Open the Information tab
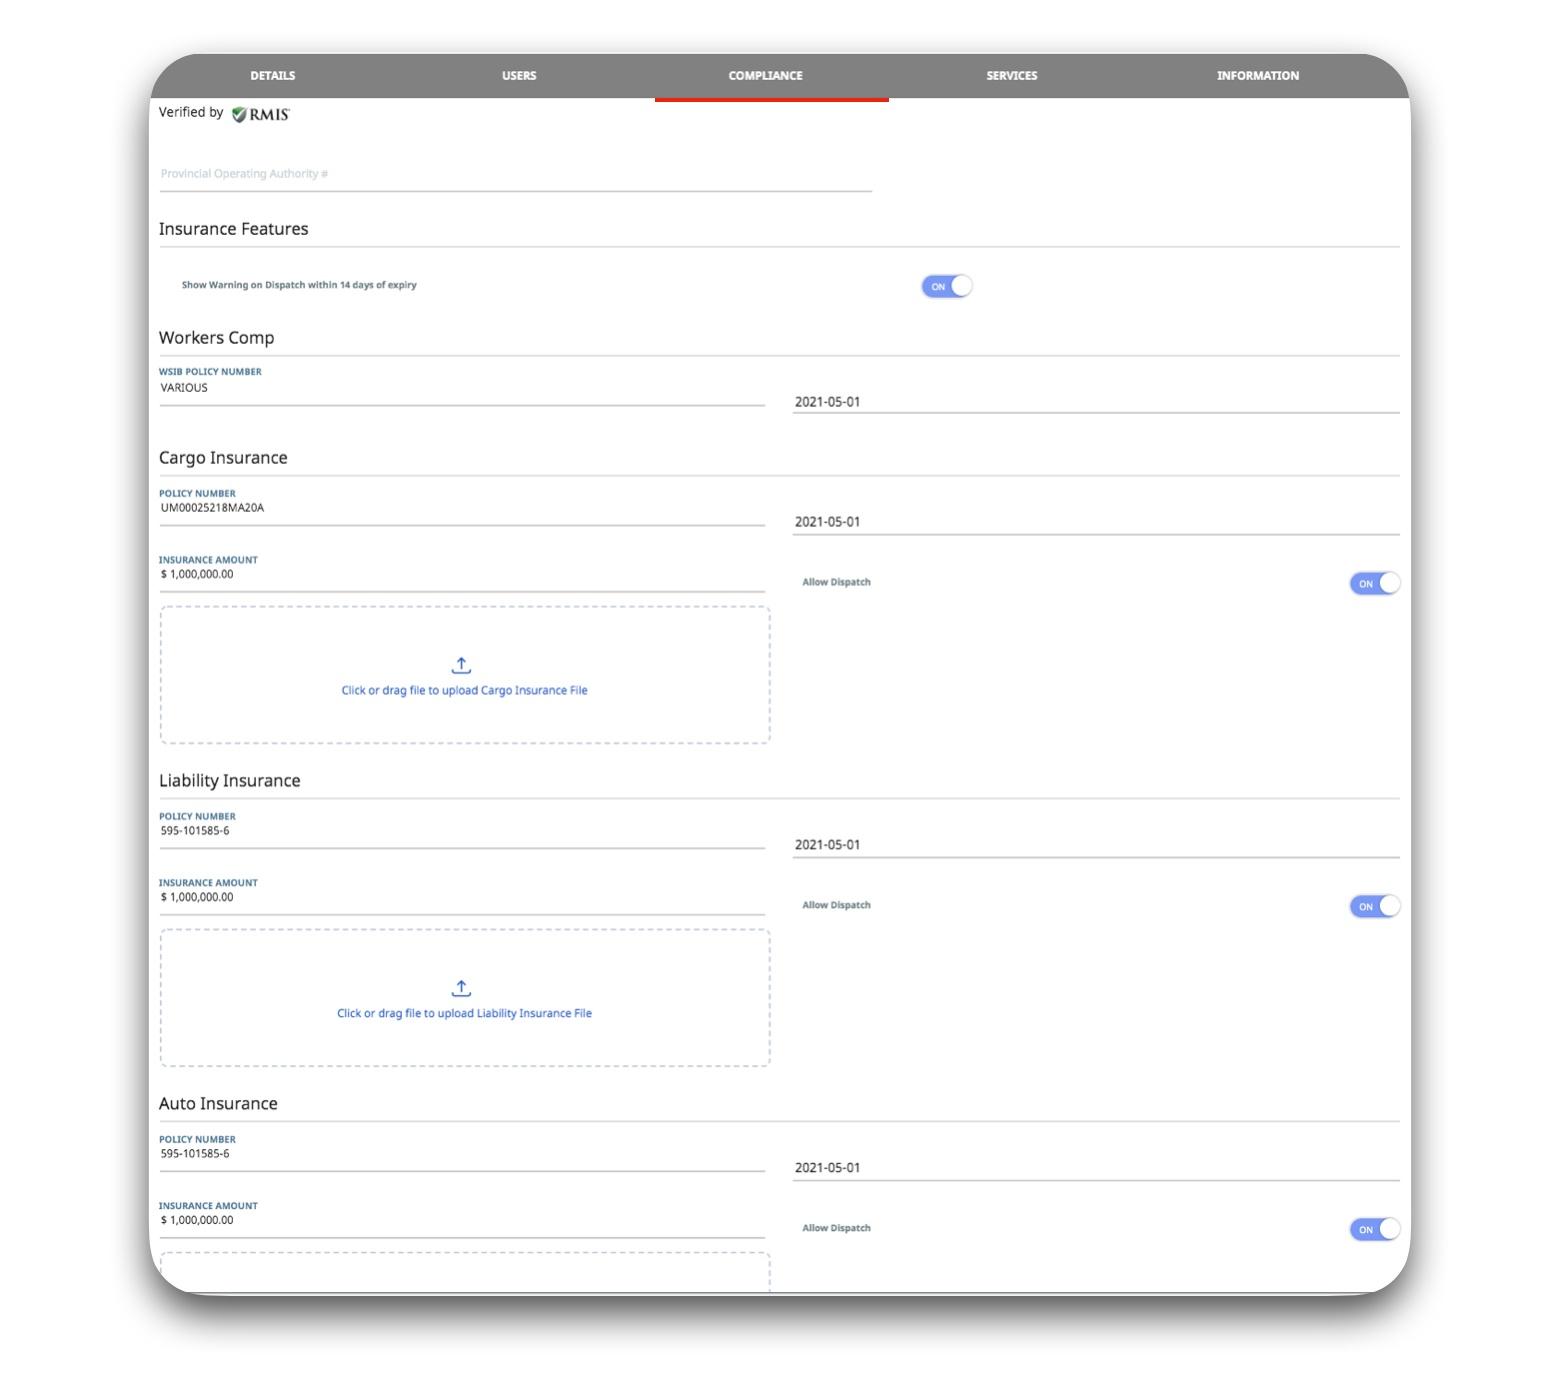Screen dimensions: 1554x1384 point(1257,76)
